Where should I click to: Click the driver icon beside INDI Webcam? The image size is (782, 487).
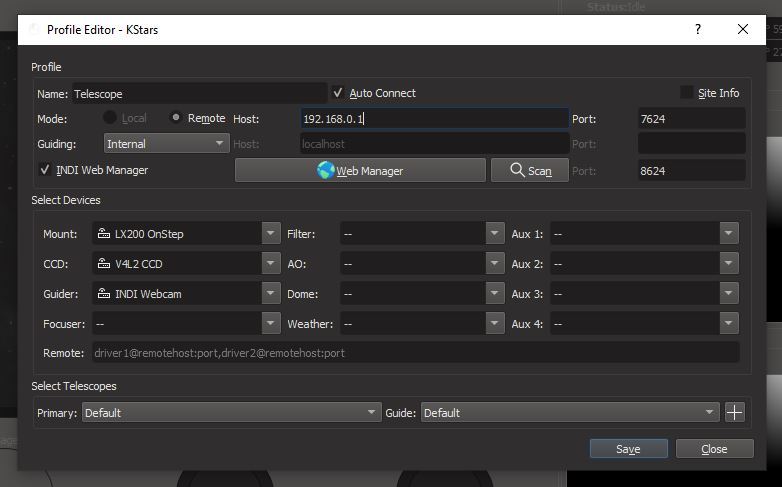coord(104,293)
